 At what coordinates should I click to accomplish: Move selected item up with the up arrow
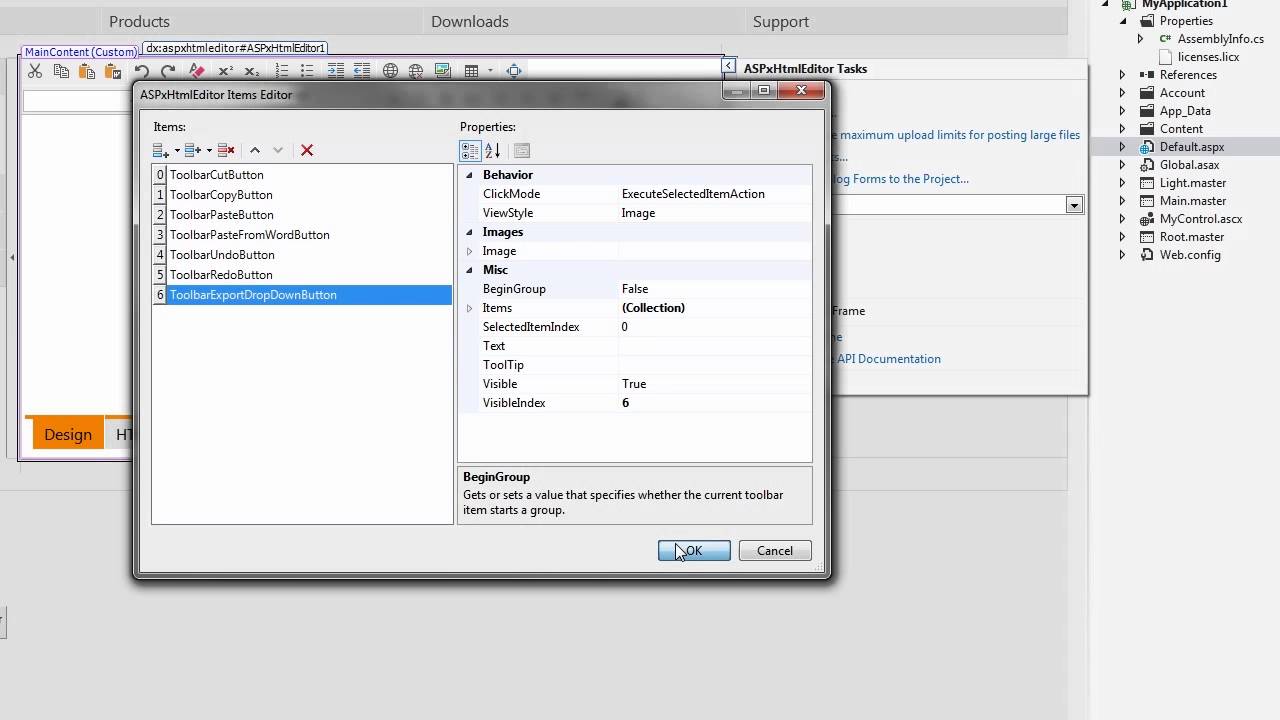255,150
